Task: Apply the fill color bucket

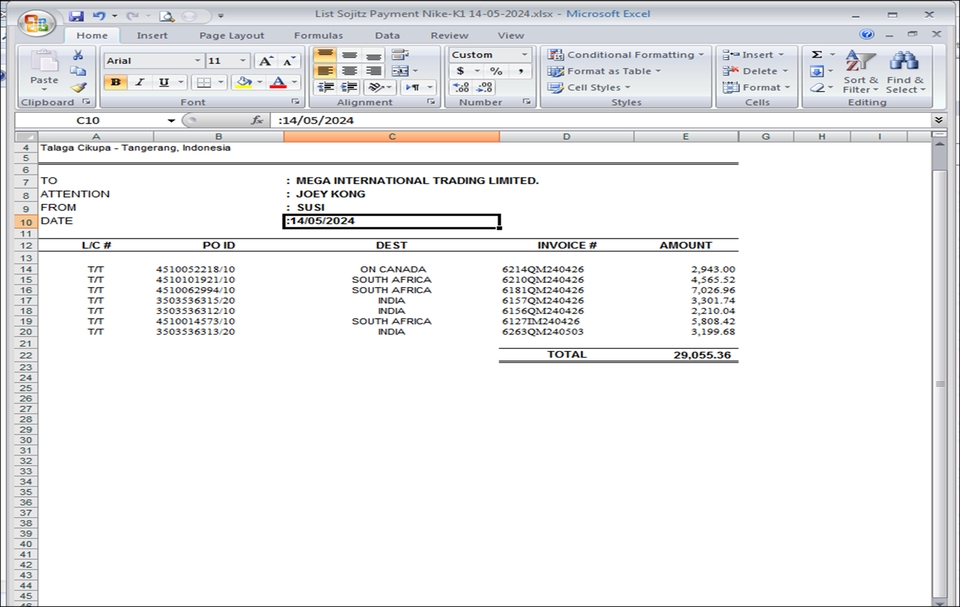Action: click(244, 82)
